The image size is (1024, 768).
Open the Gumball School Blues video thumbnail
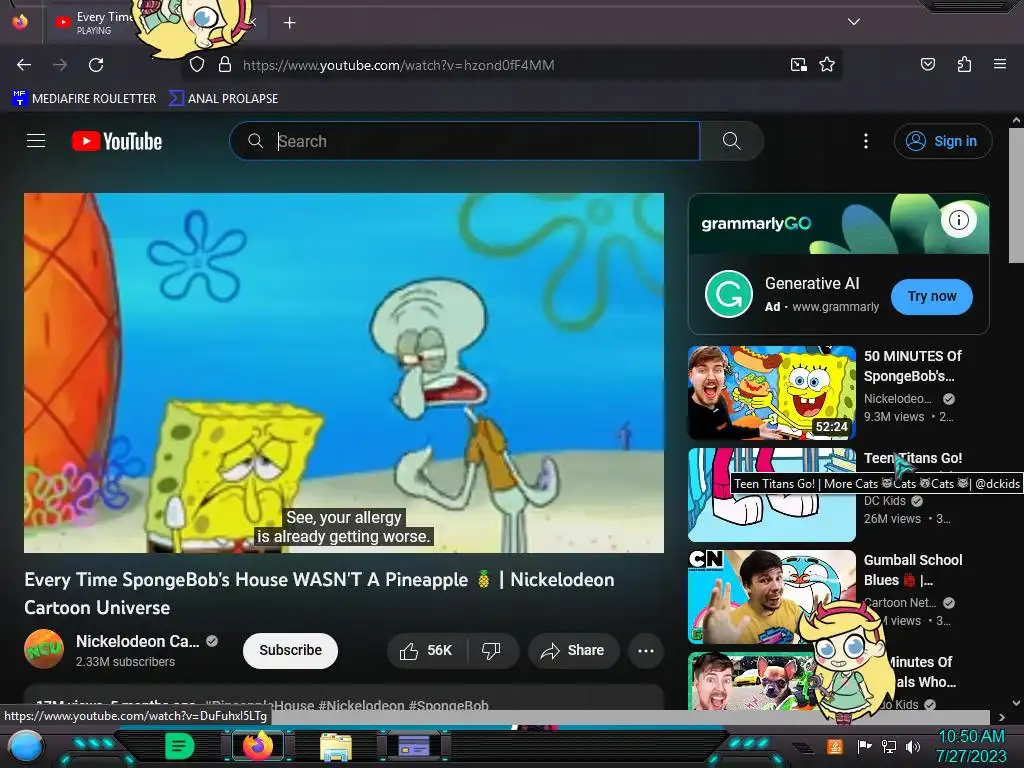tap(771, 596)
